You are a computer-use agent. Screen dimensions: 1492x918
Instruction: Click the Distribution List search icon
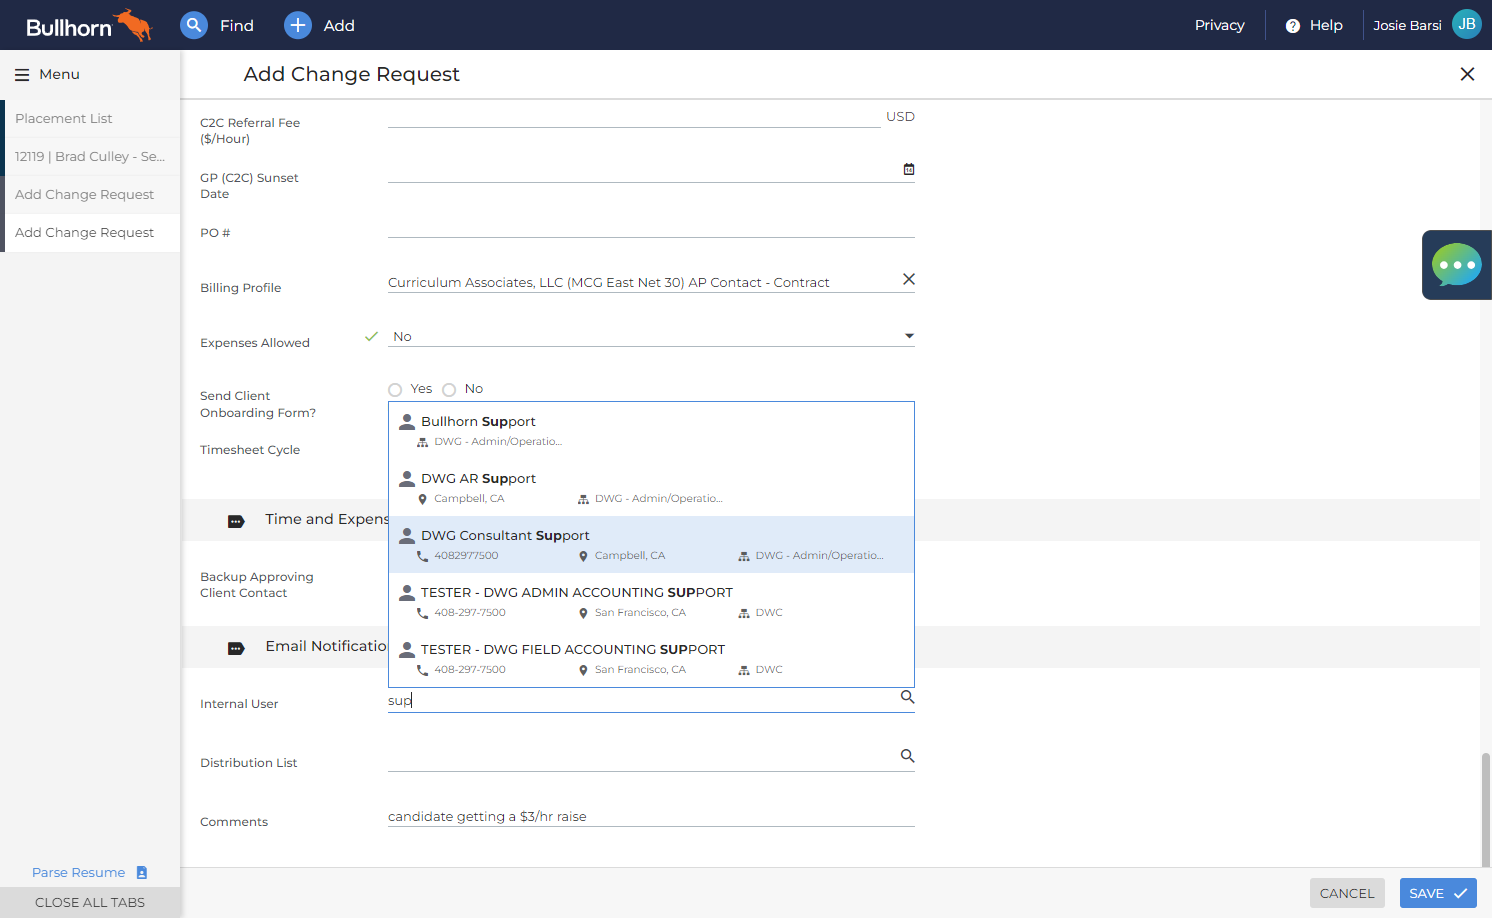pos(907,756)
